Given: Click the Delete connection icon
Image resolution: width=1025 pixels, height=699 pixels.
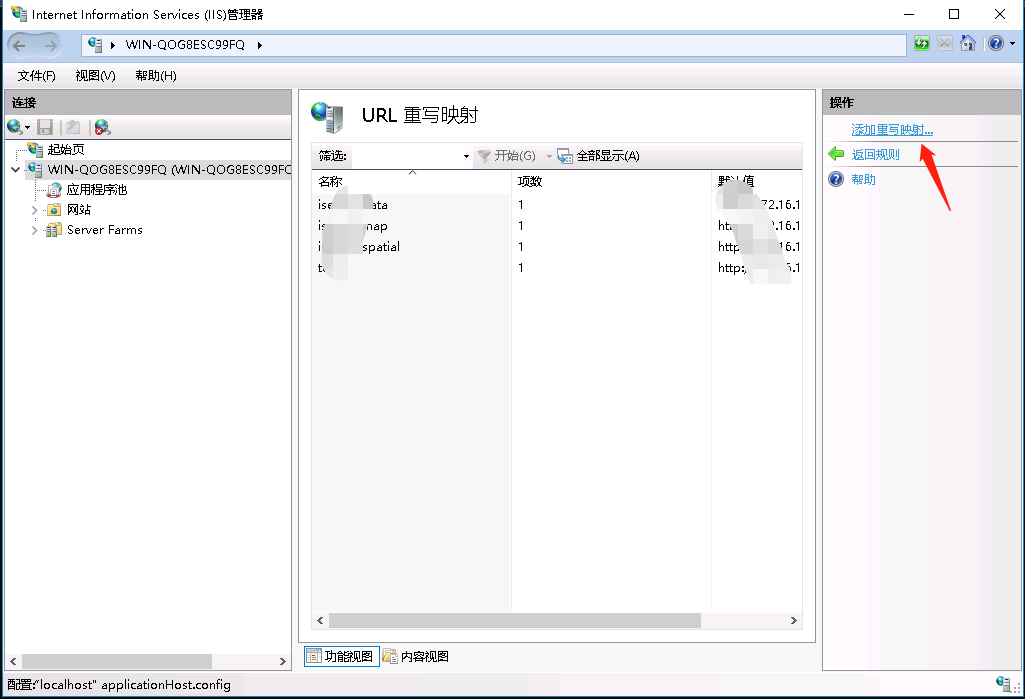Looking at the screenshot, I should pos(103,127).
